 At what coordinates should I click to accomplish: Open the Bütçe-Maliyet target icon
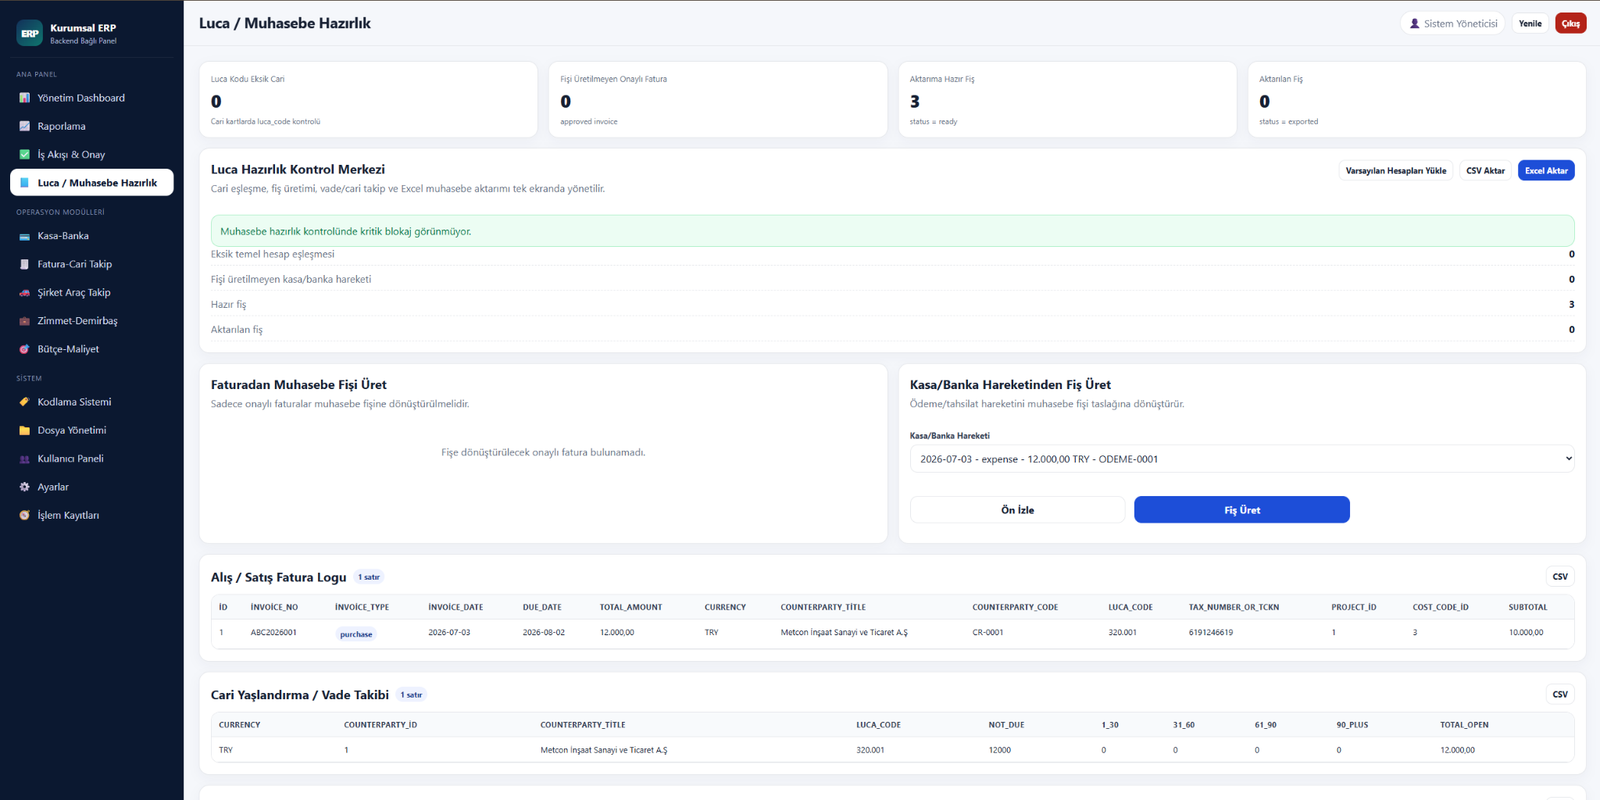click(x=25, y=349)
